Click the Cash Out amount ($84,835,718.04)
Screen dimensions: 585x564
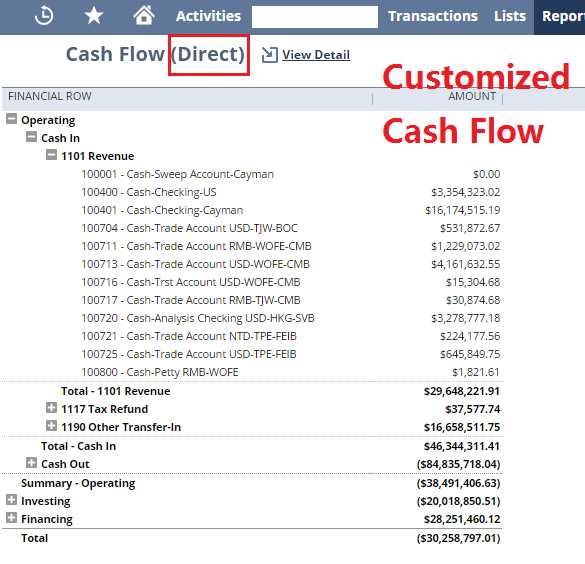(459, 464)
